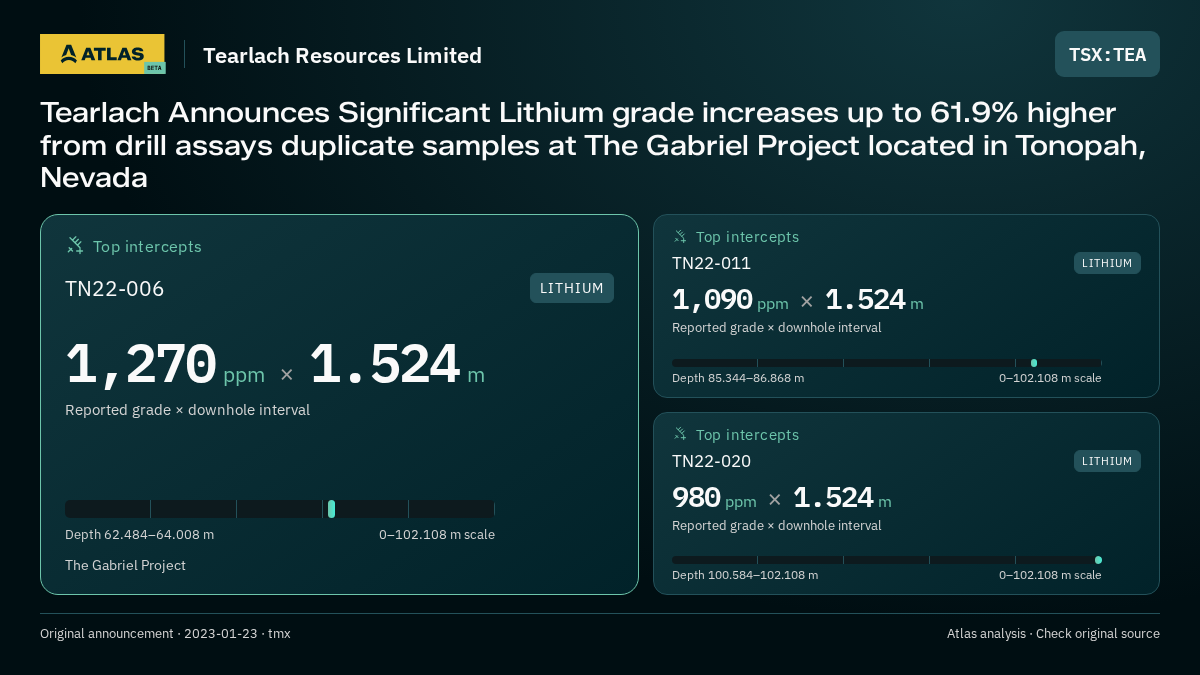Select hole ID TN22-006
The image size is (1200, 675).
[x=115, y=289]
